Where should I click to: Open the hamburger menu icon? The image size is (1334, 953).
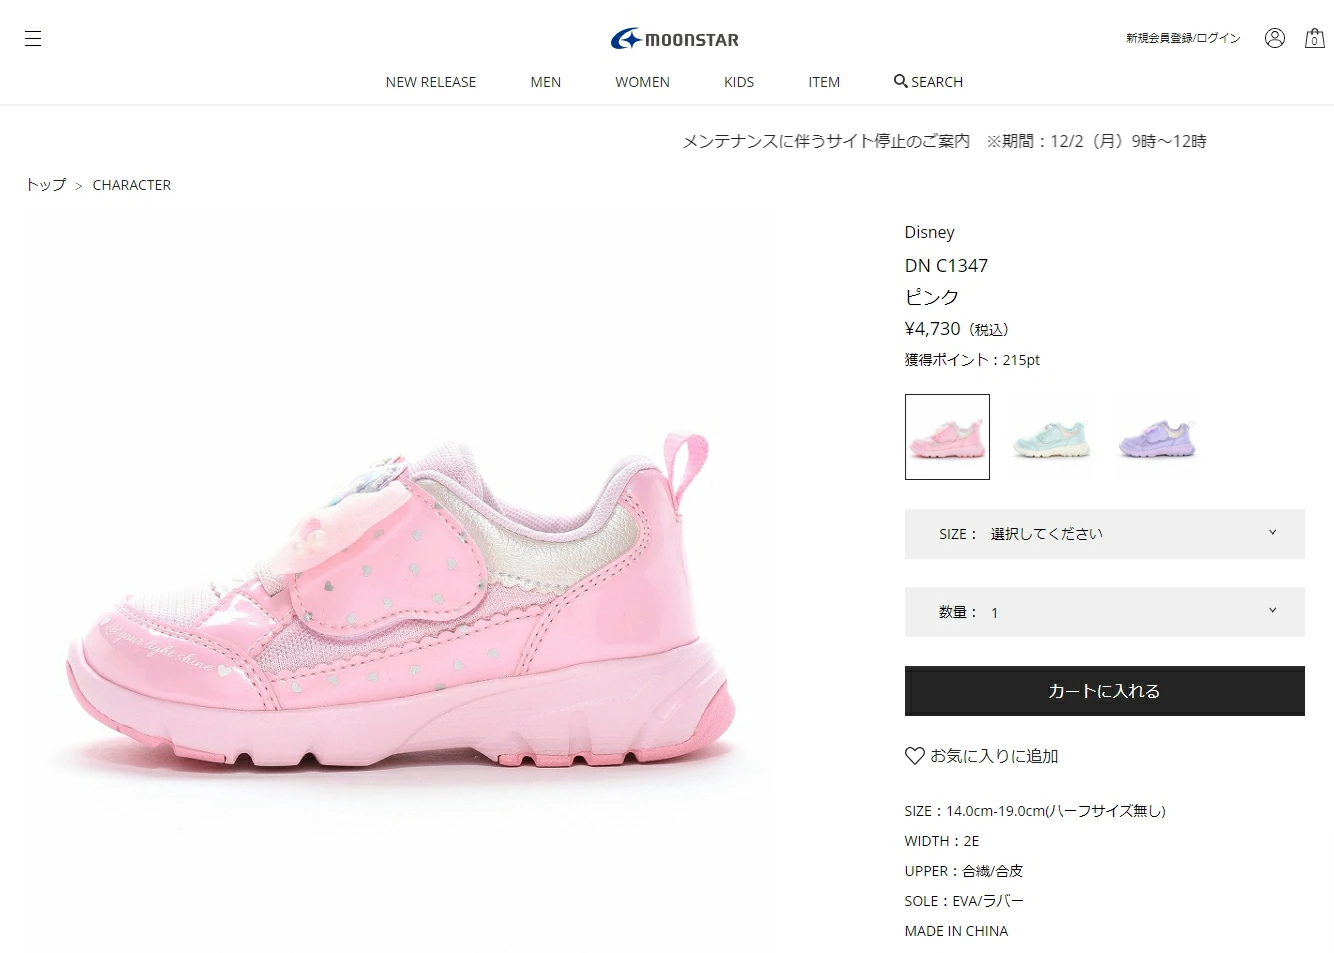pyautogui.click(x=33, y=39)
